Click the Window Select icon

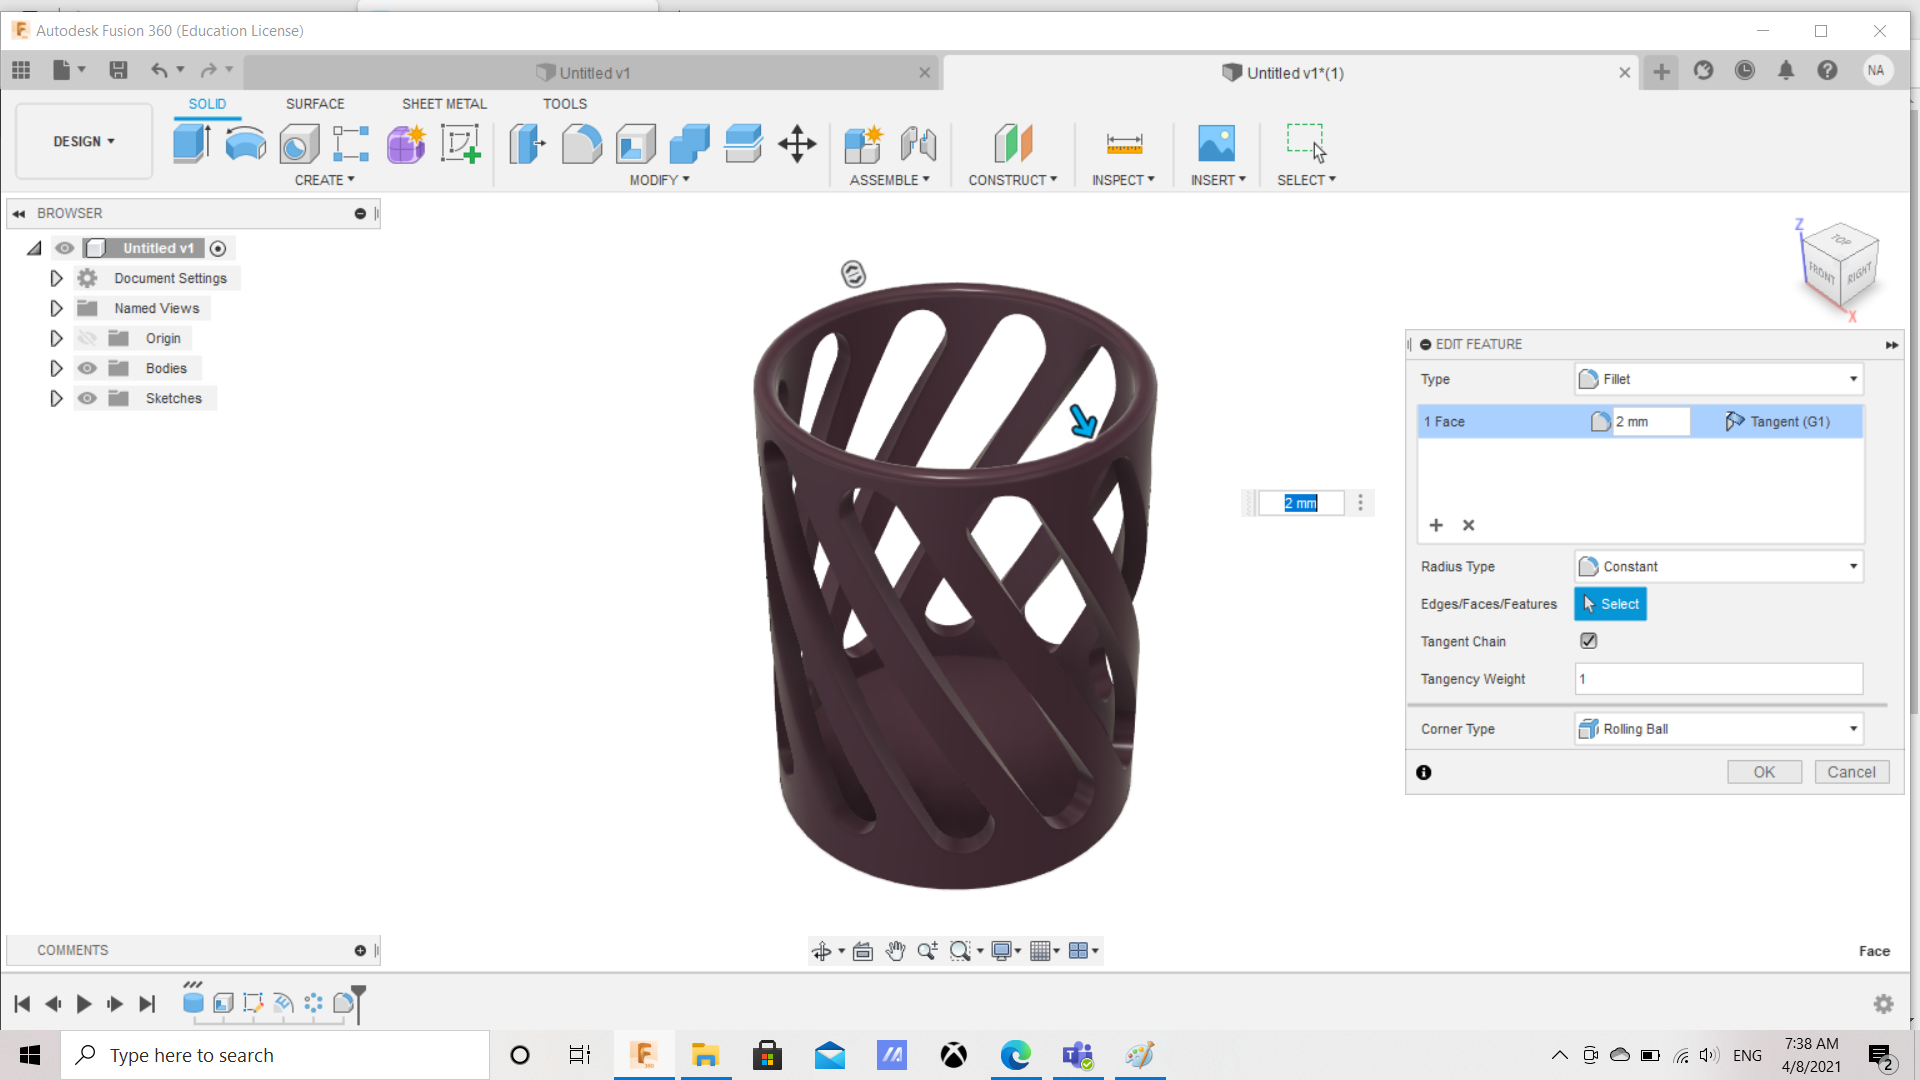tap(1306, 144)
